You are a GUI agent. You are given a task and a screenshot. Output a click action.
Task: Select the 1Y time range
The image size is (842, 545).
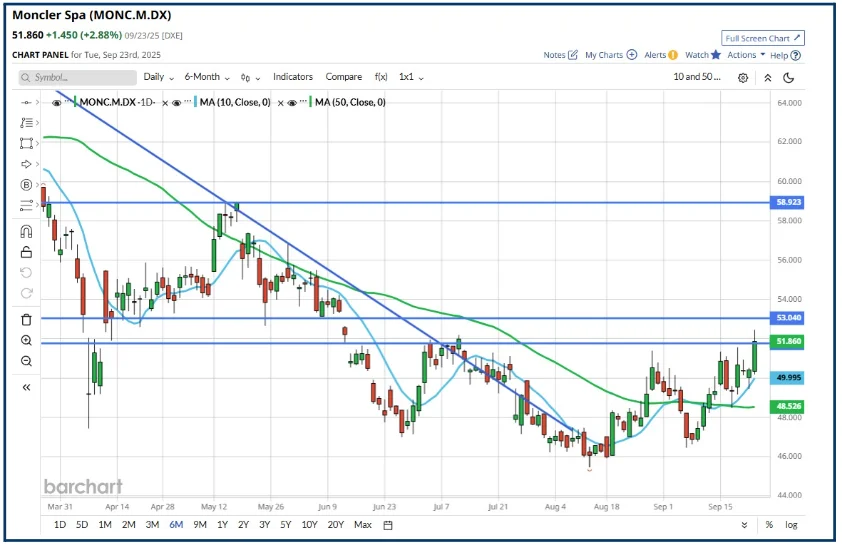pyautogui.click(x=222, y=525)
